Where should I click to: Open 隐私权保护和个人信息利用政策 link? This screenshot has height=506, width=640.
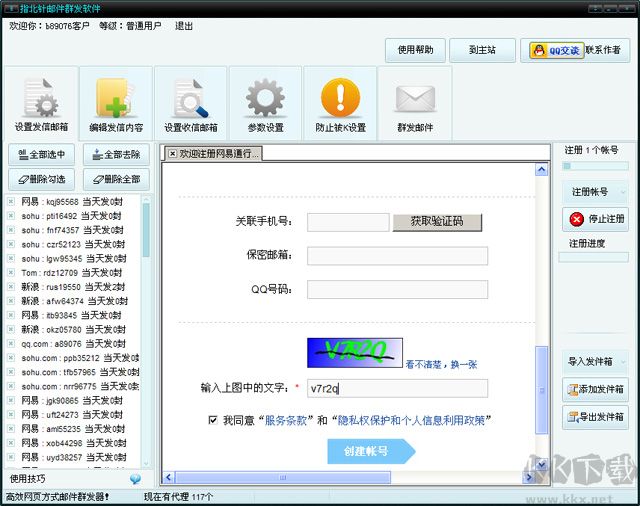411,420
